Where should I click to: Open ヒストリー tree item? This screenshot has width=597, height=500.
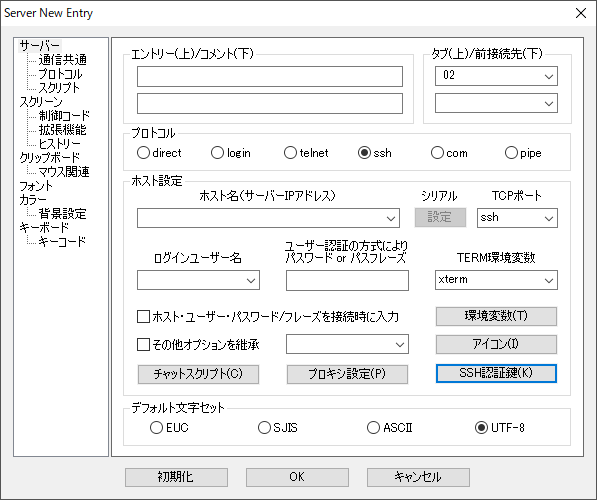point(59,144)
